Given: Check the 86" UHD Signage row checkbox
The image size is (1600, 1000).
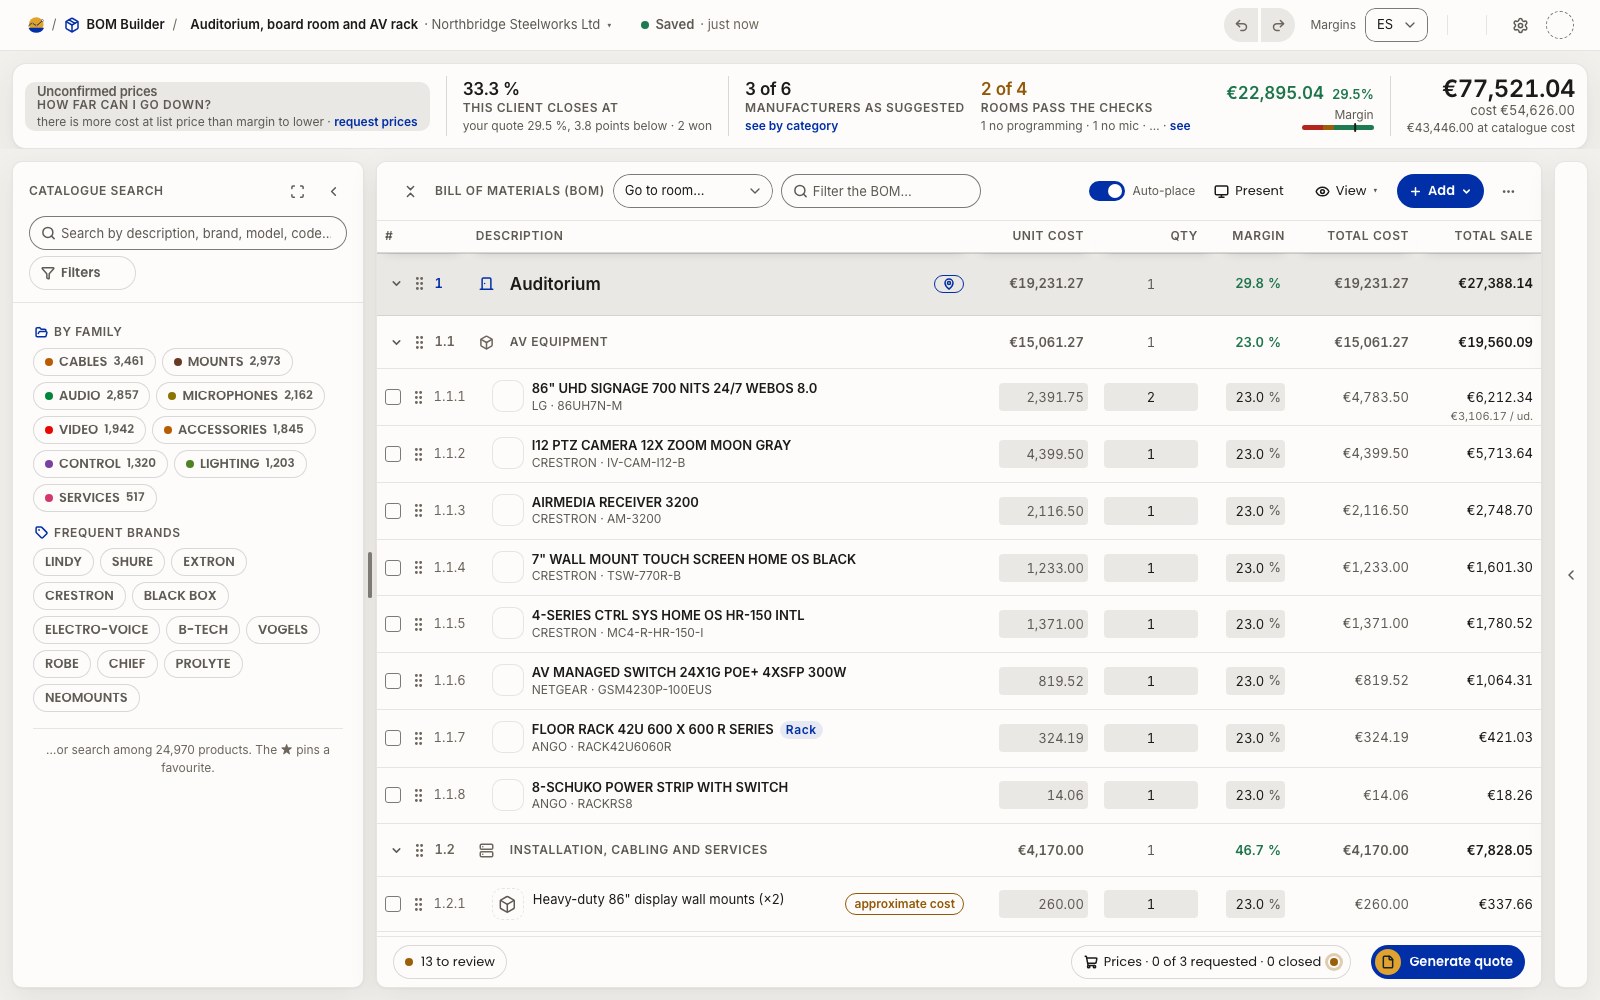Looking at the screenshot, I should click(393, 397).
